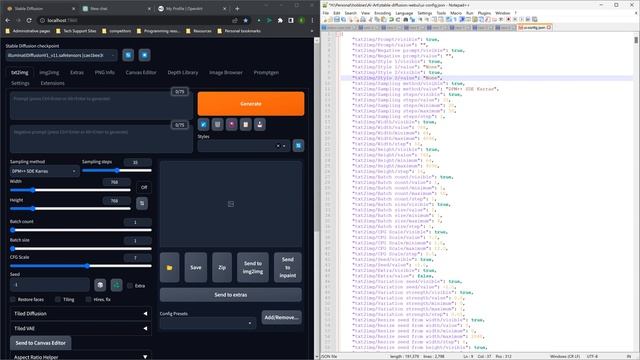Refresh the Styles list with blue icon
Screen dimensions: 640x360
pos(298,146)
